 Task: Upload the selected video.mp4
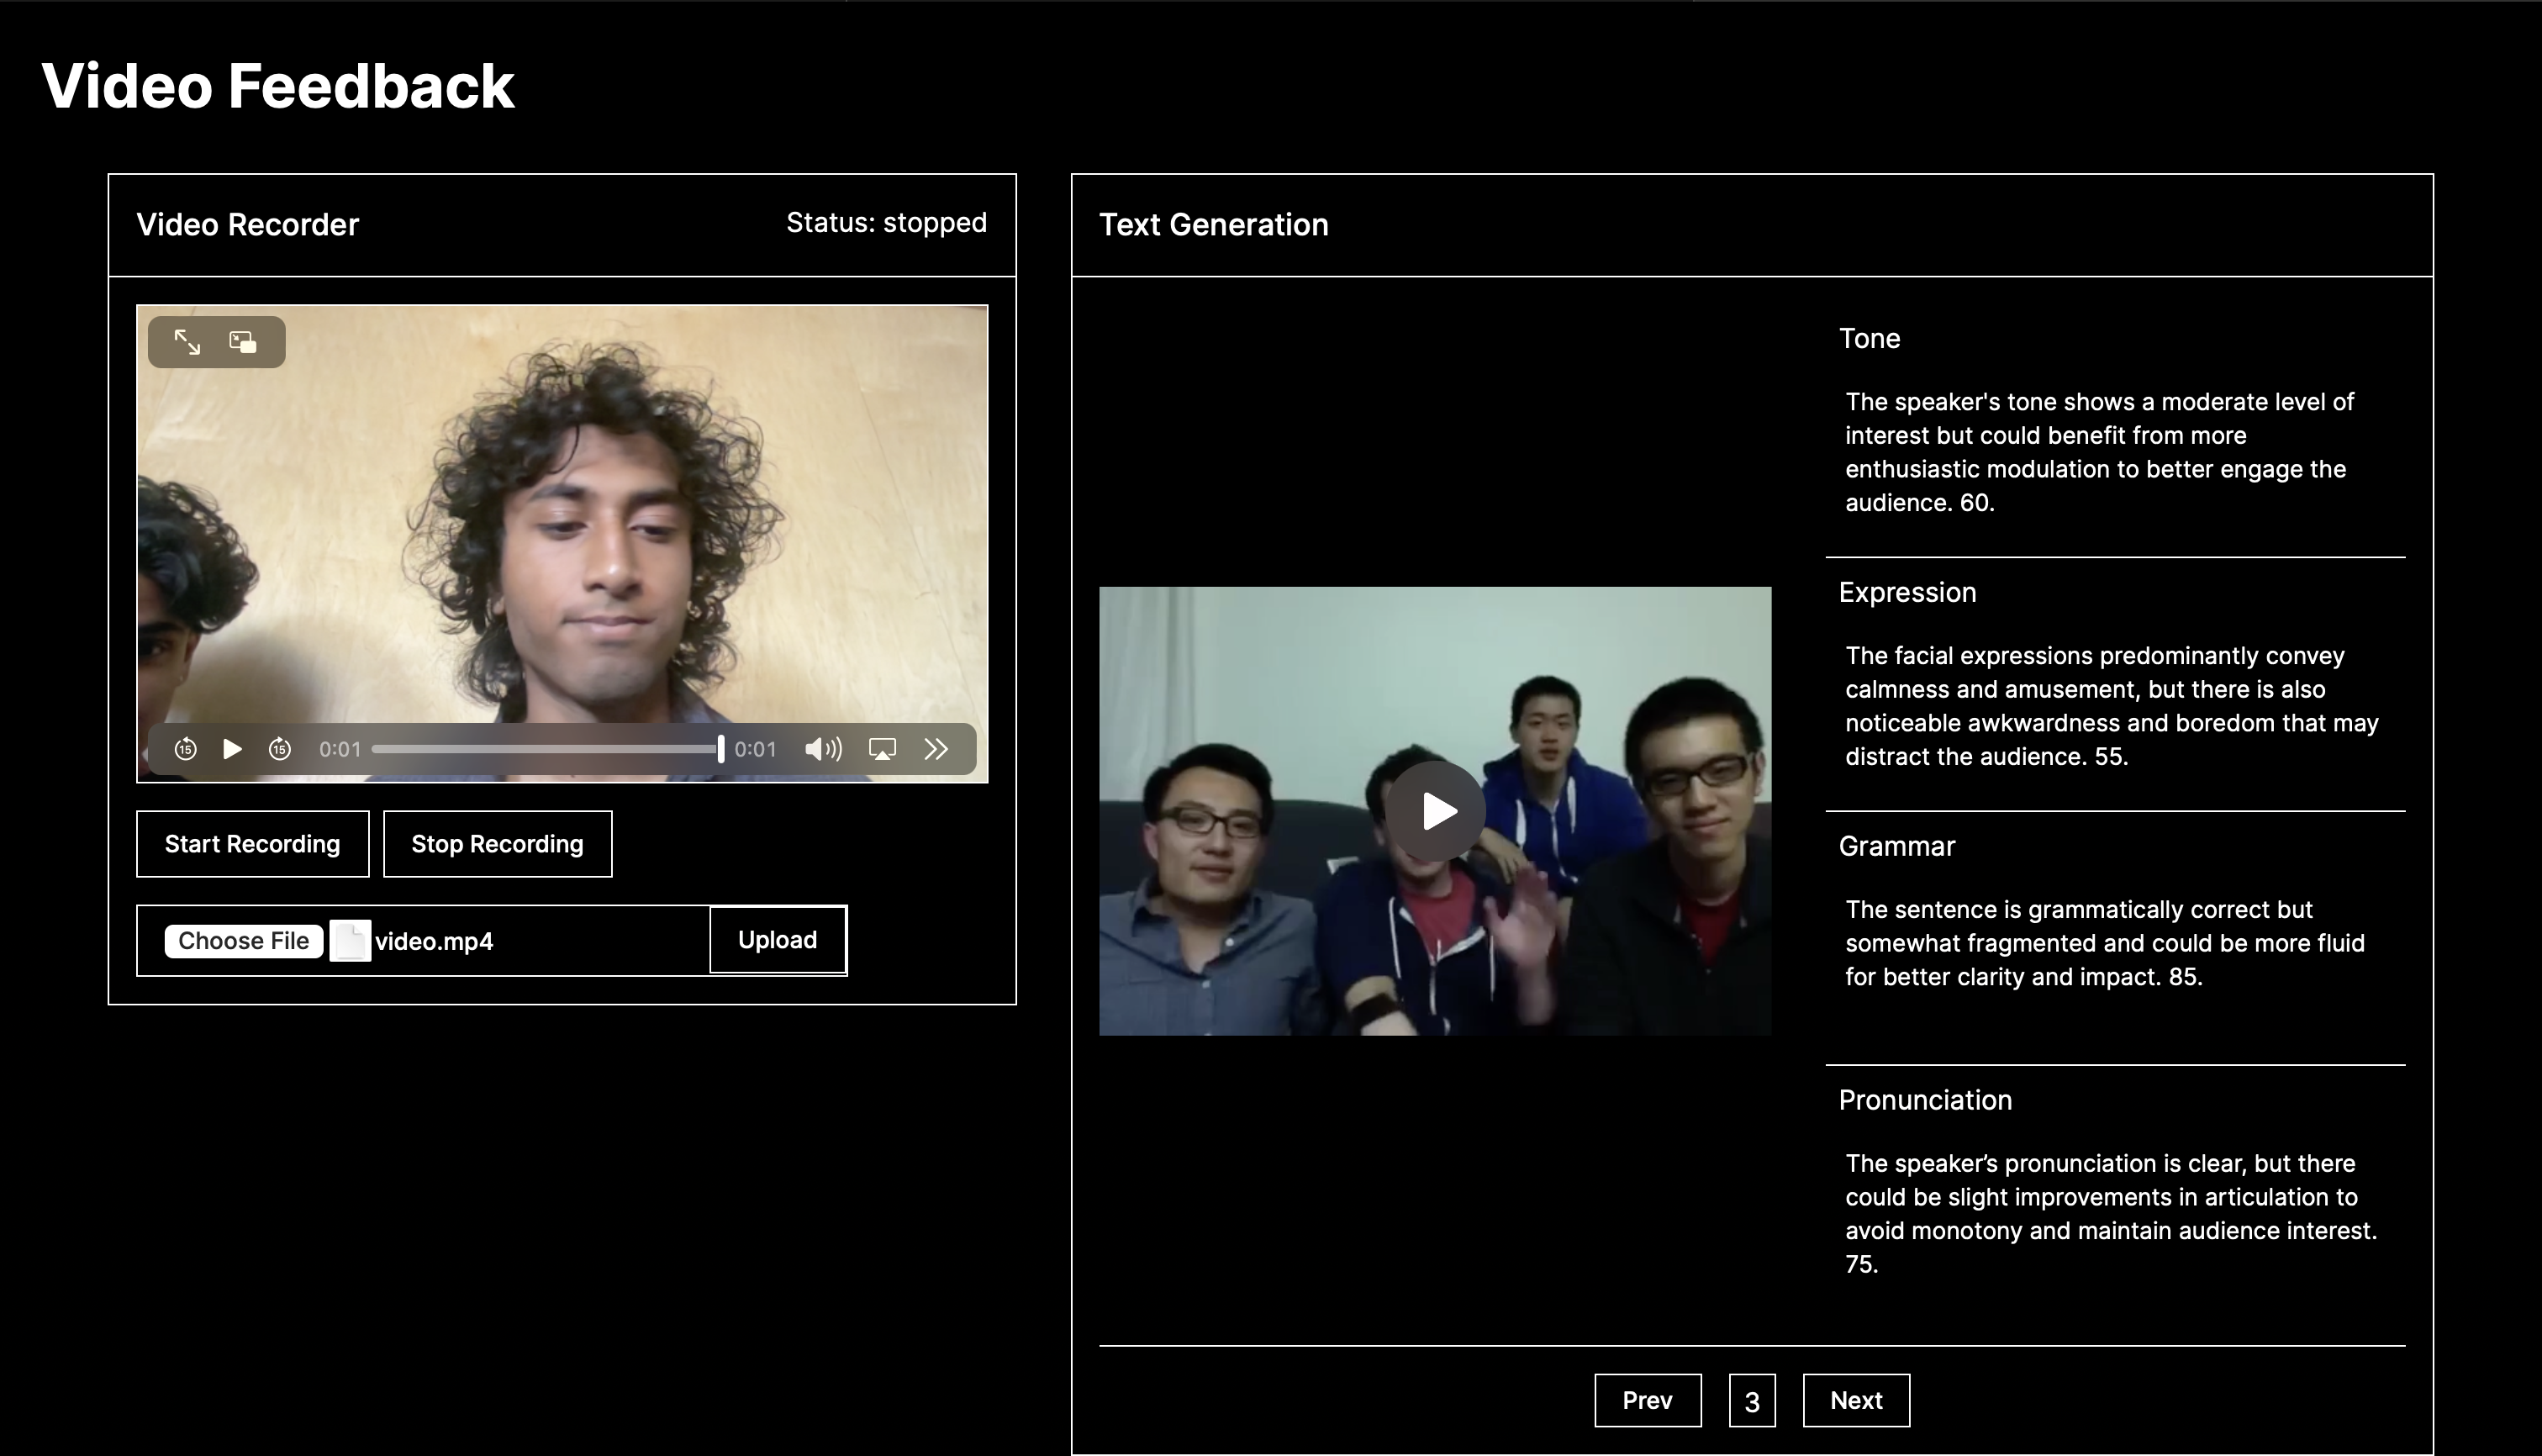click(x=777, y=940)
